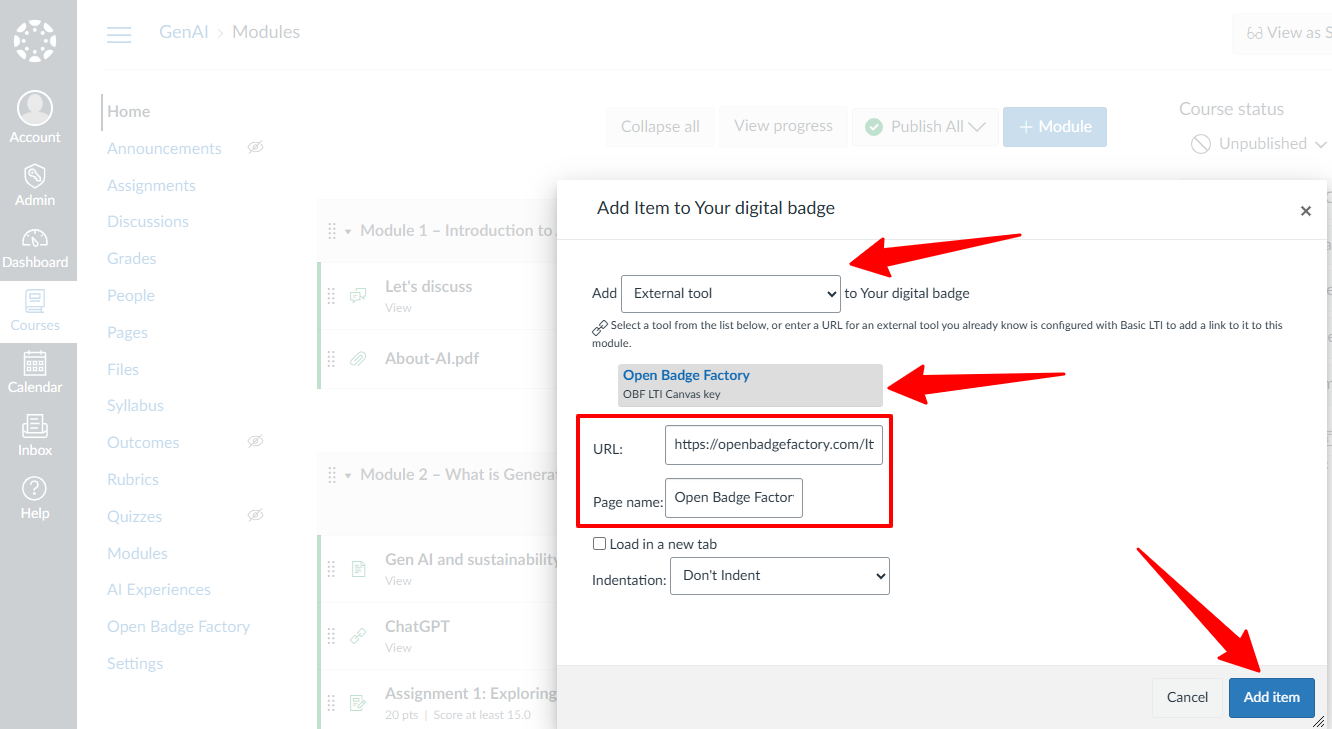Click drag handle beside About-AI.pdf

pyautogui.click(x=332, y=359)
